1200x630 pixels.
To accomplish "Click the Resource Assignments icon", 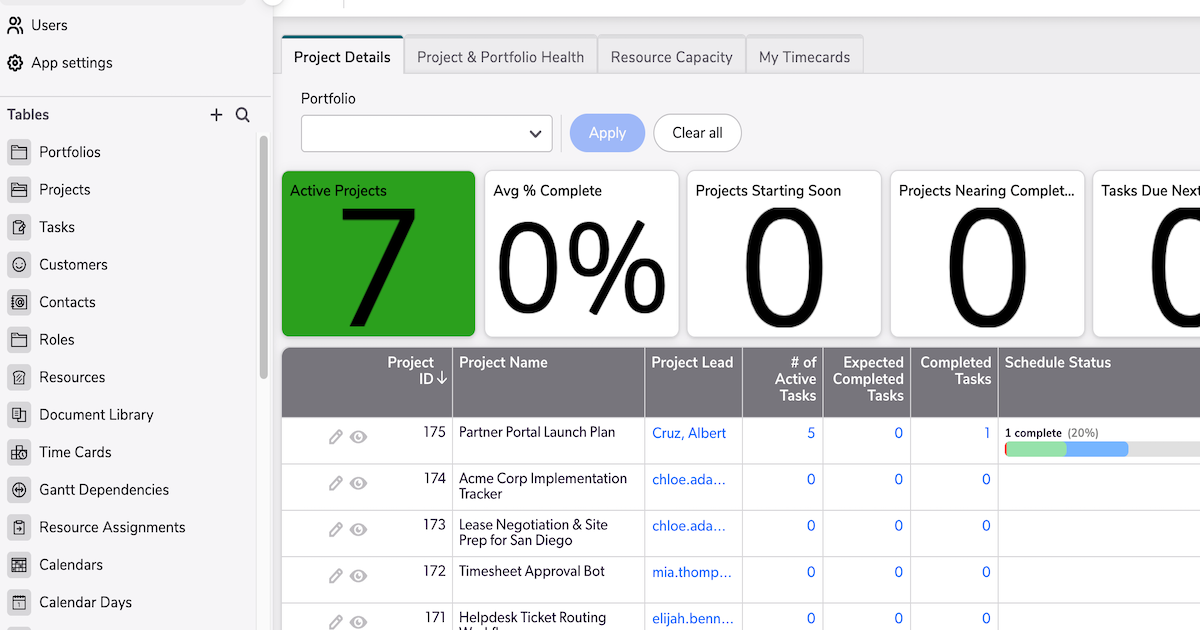I will click(x=19, y=527).
